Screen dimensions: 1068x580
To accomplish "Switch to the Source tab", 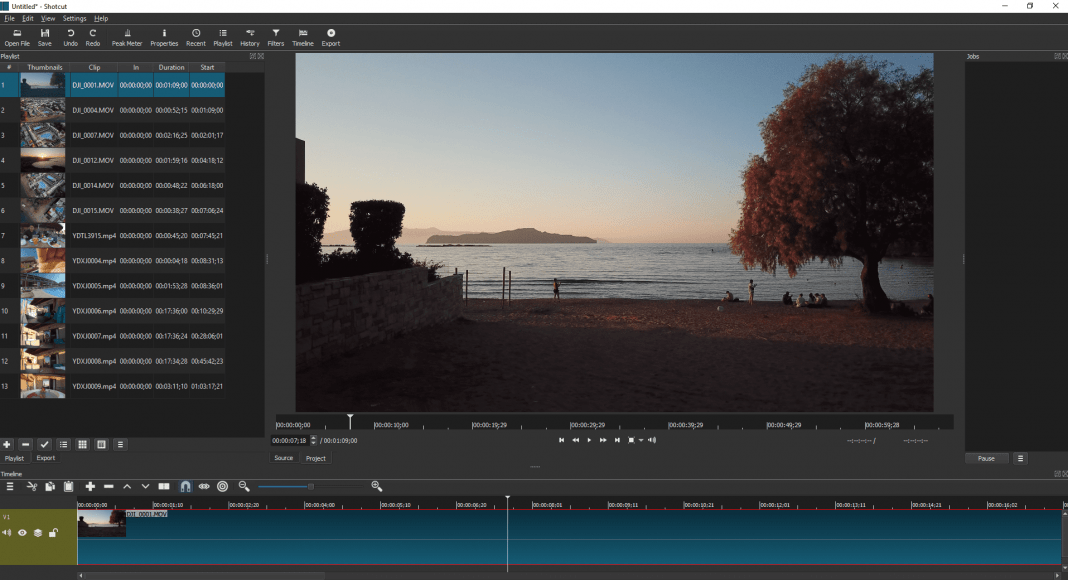I will point(283,458).
